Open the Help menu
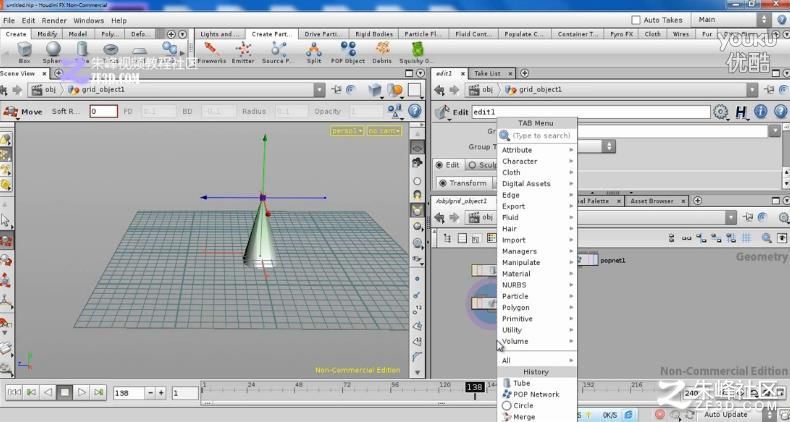Image resolution: width=790 pixels, height=422 pixels. pyautogui.click(x=119, y=21)
